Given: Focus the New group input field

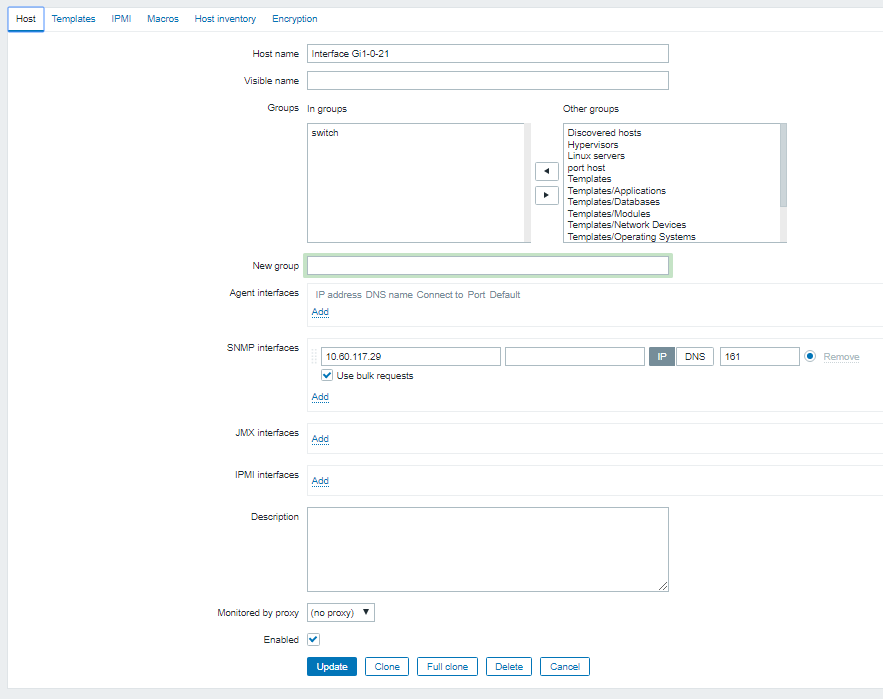Looking at the screenshot, I should click(x=488, y=266).
